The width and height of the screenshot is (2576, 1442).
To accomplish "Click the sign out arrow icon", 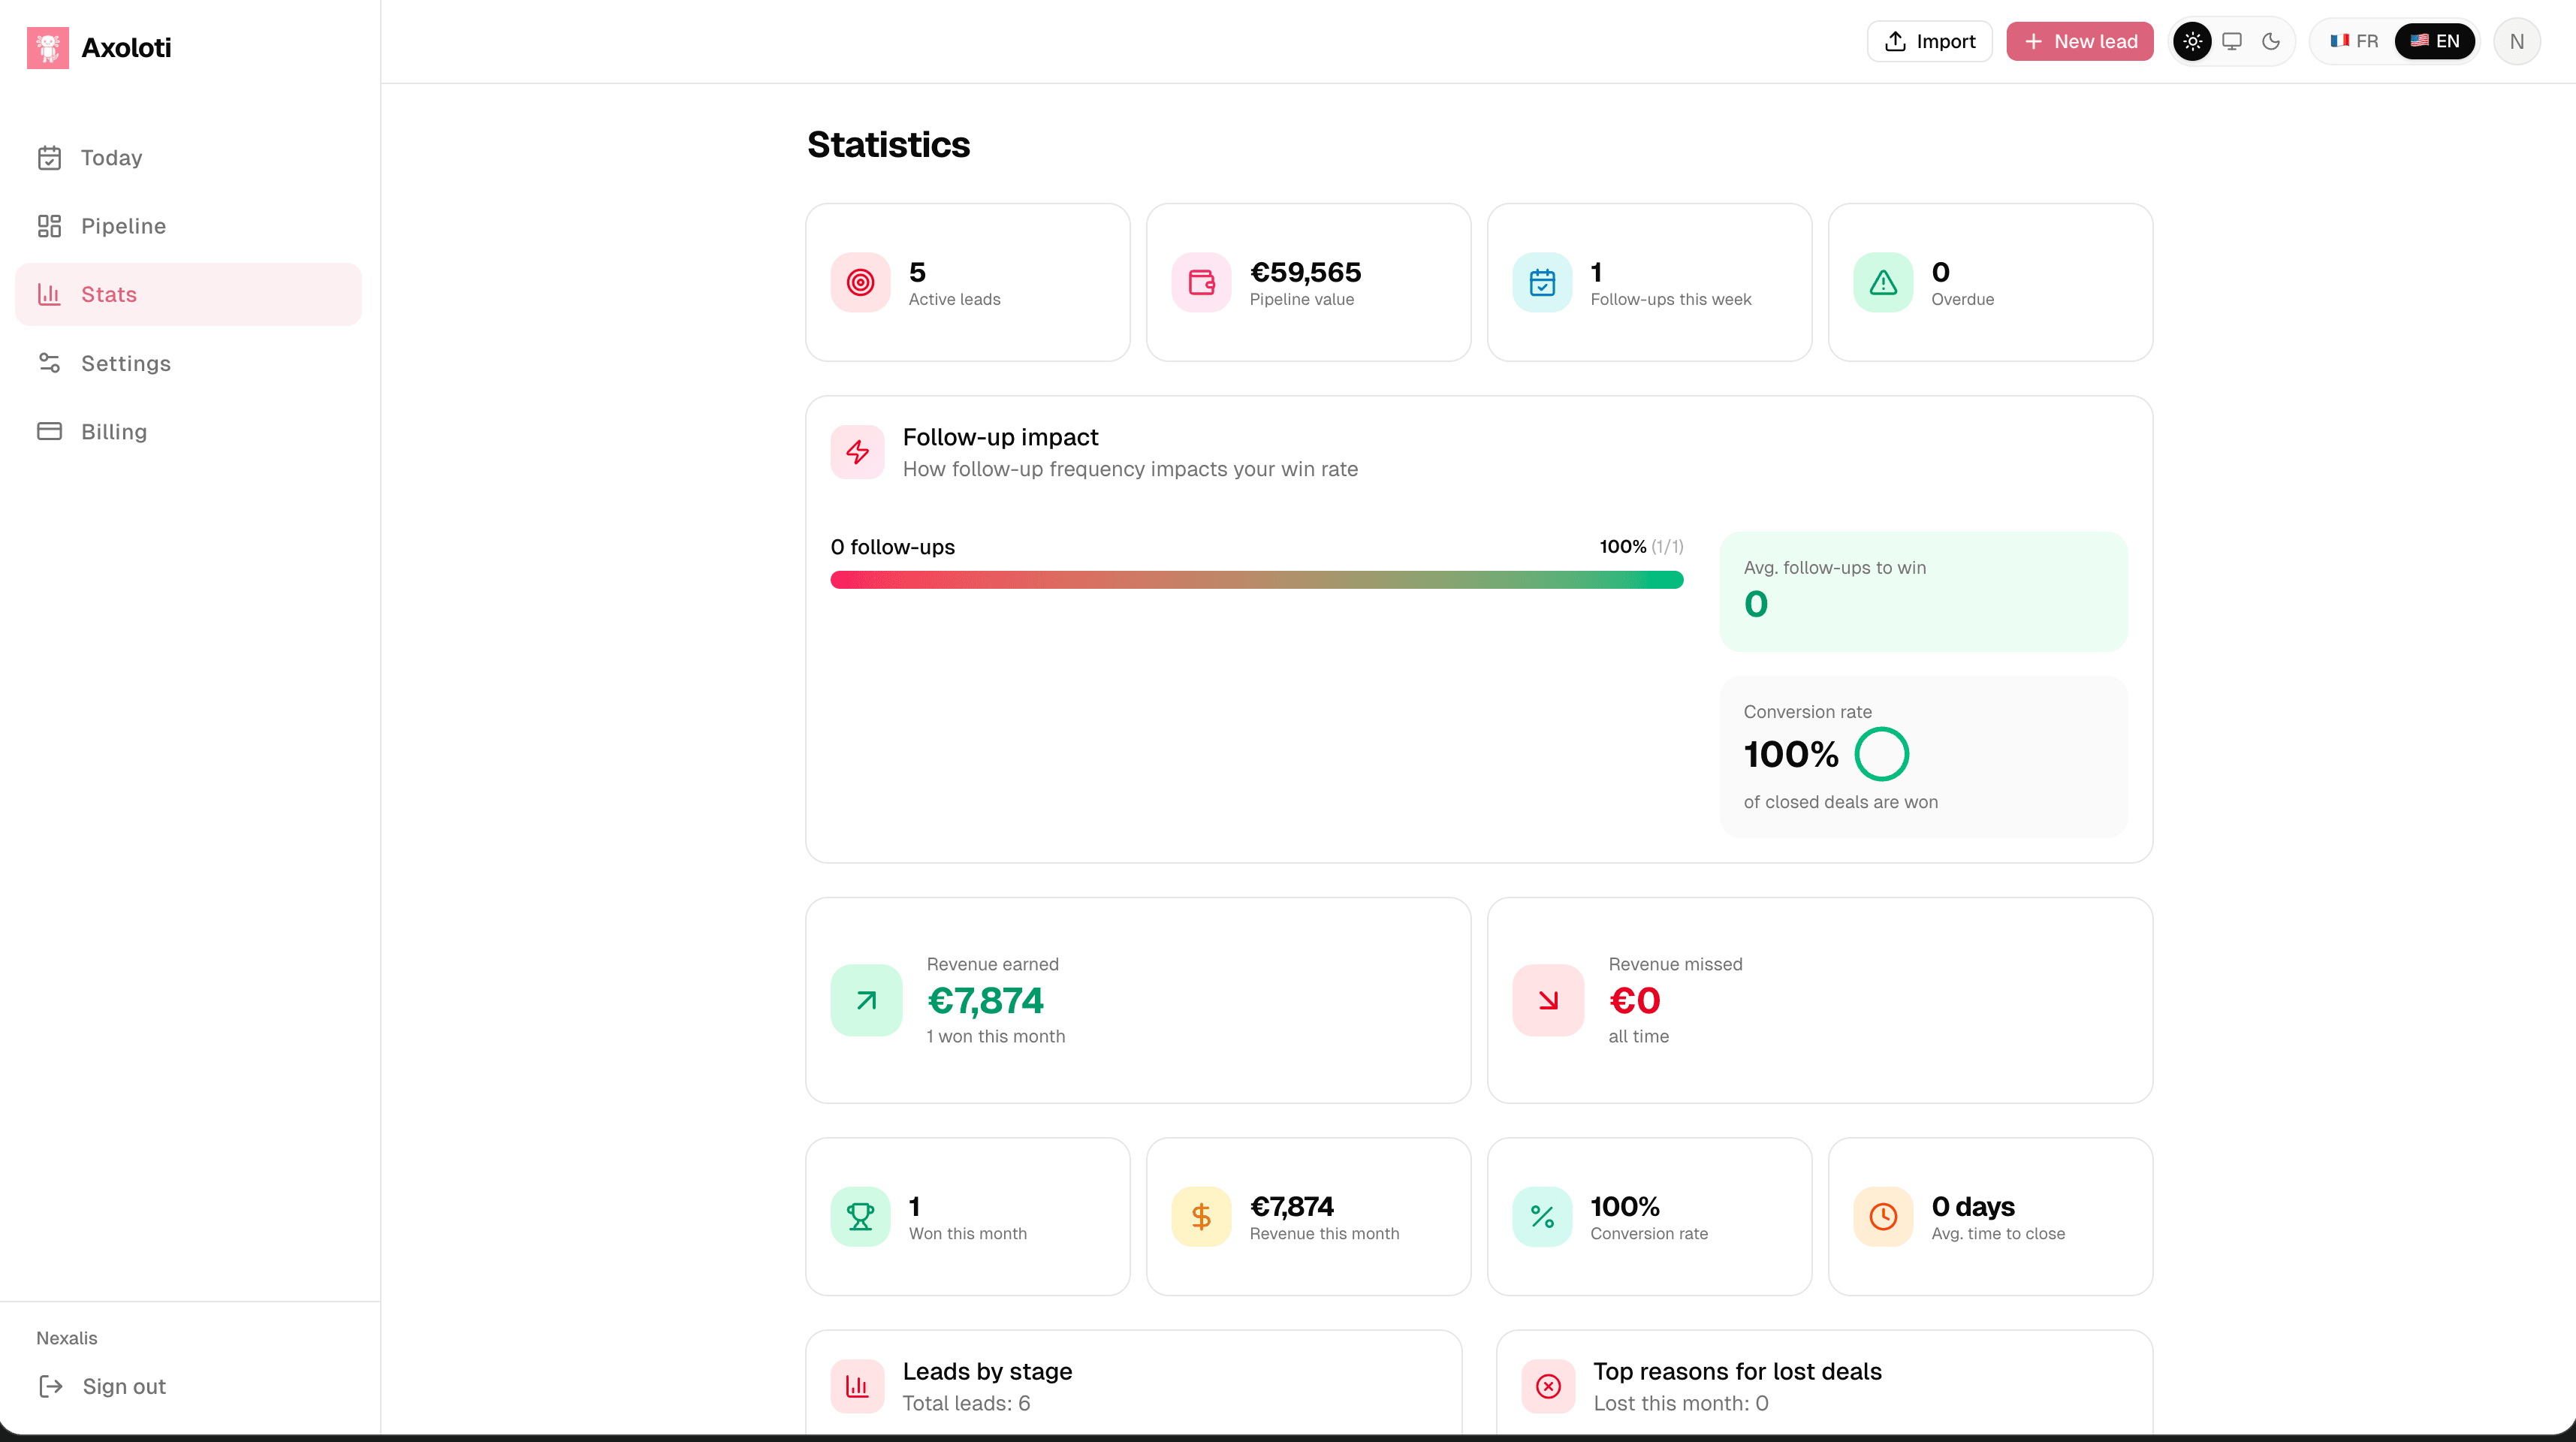I will point(51,1386).
